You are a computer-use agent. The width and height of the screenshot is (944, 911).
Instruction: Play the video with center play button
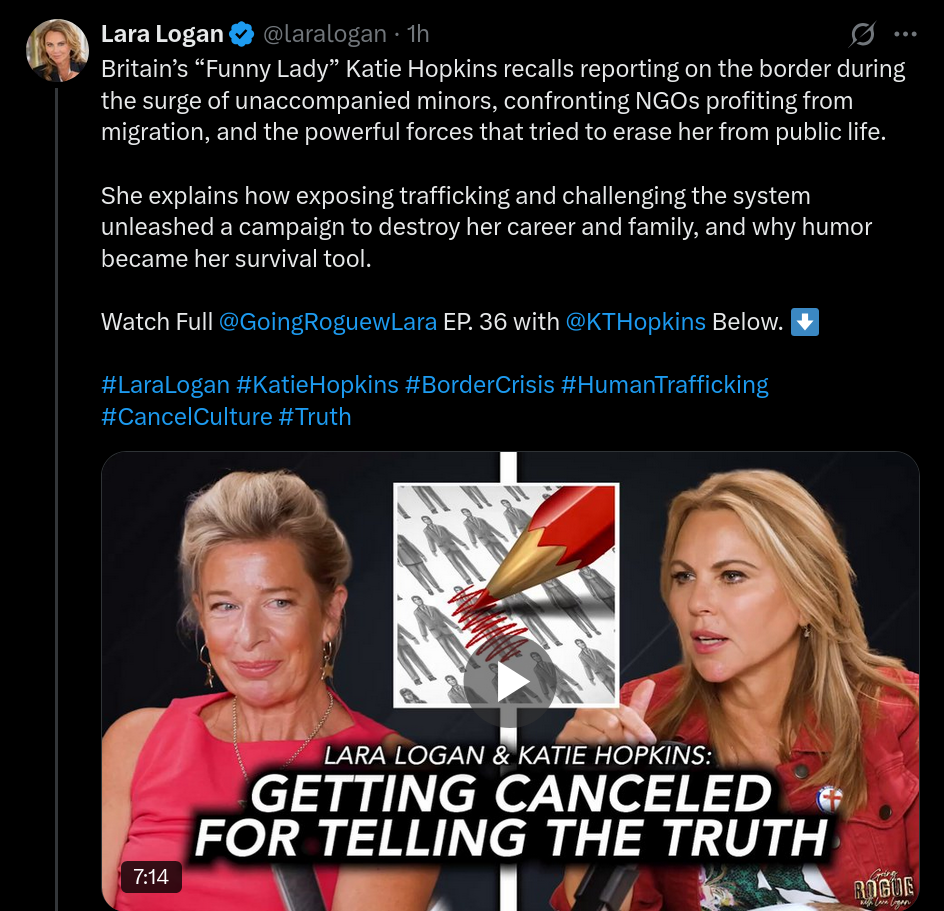(509, 682)
